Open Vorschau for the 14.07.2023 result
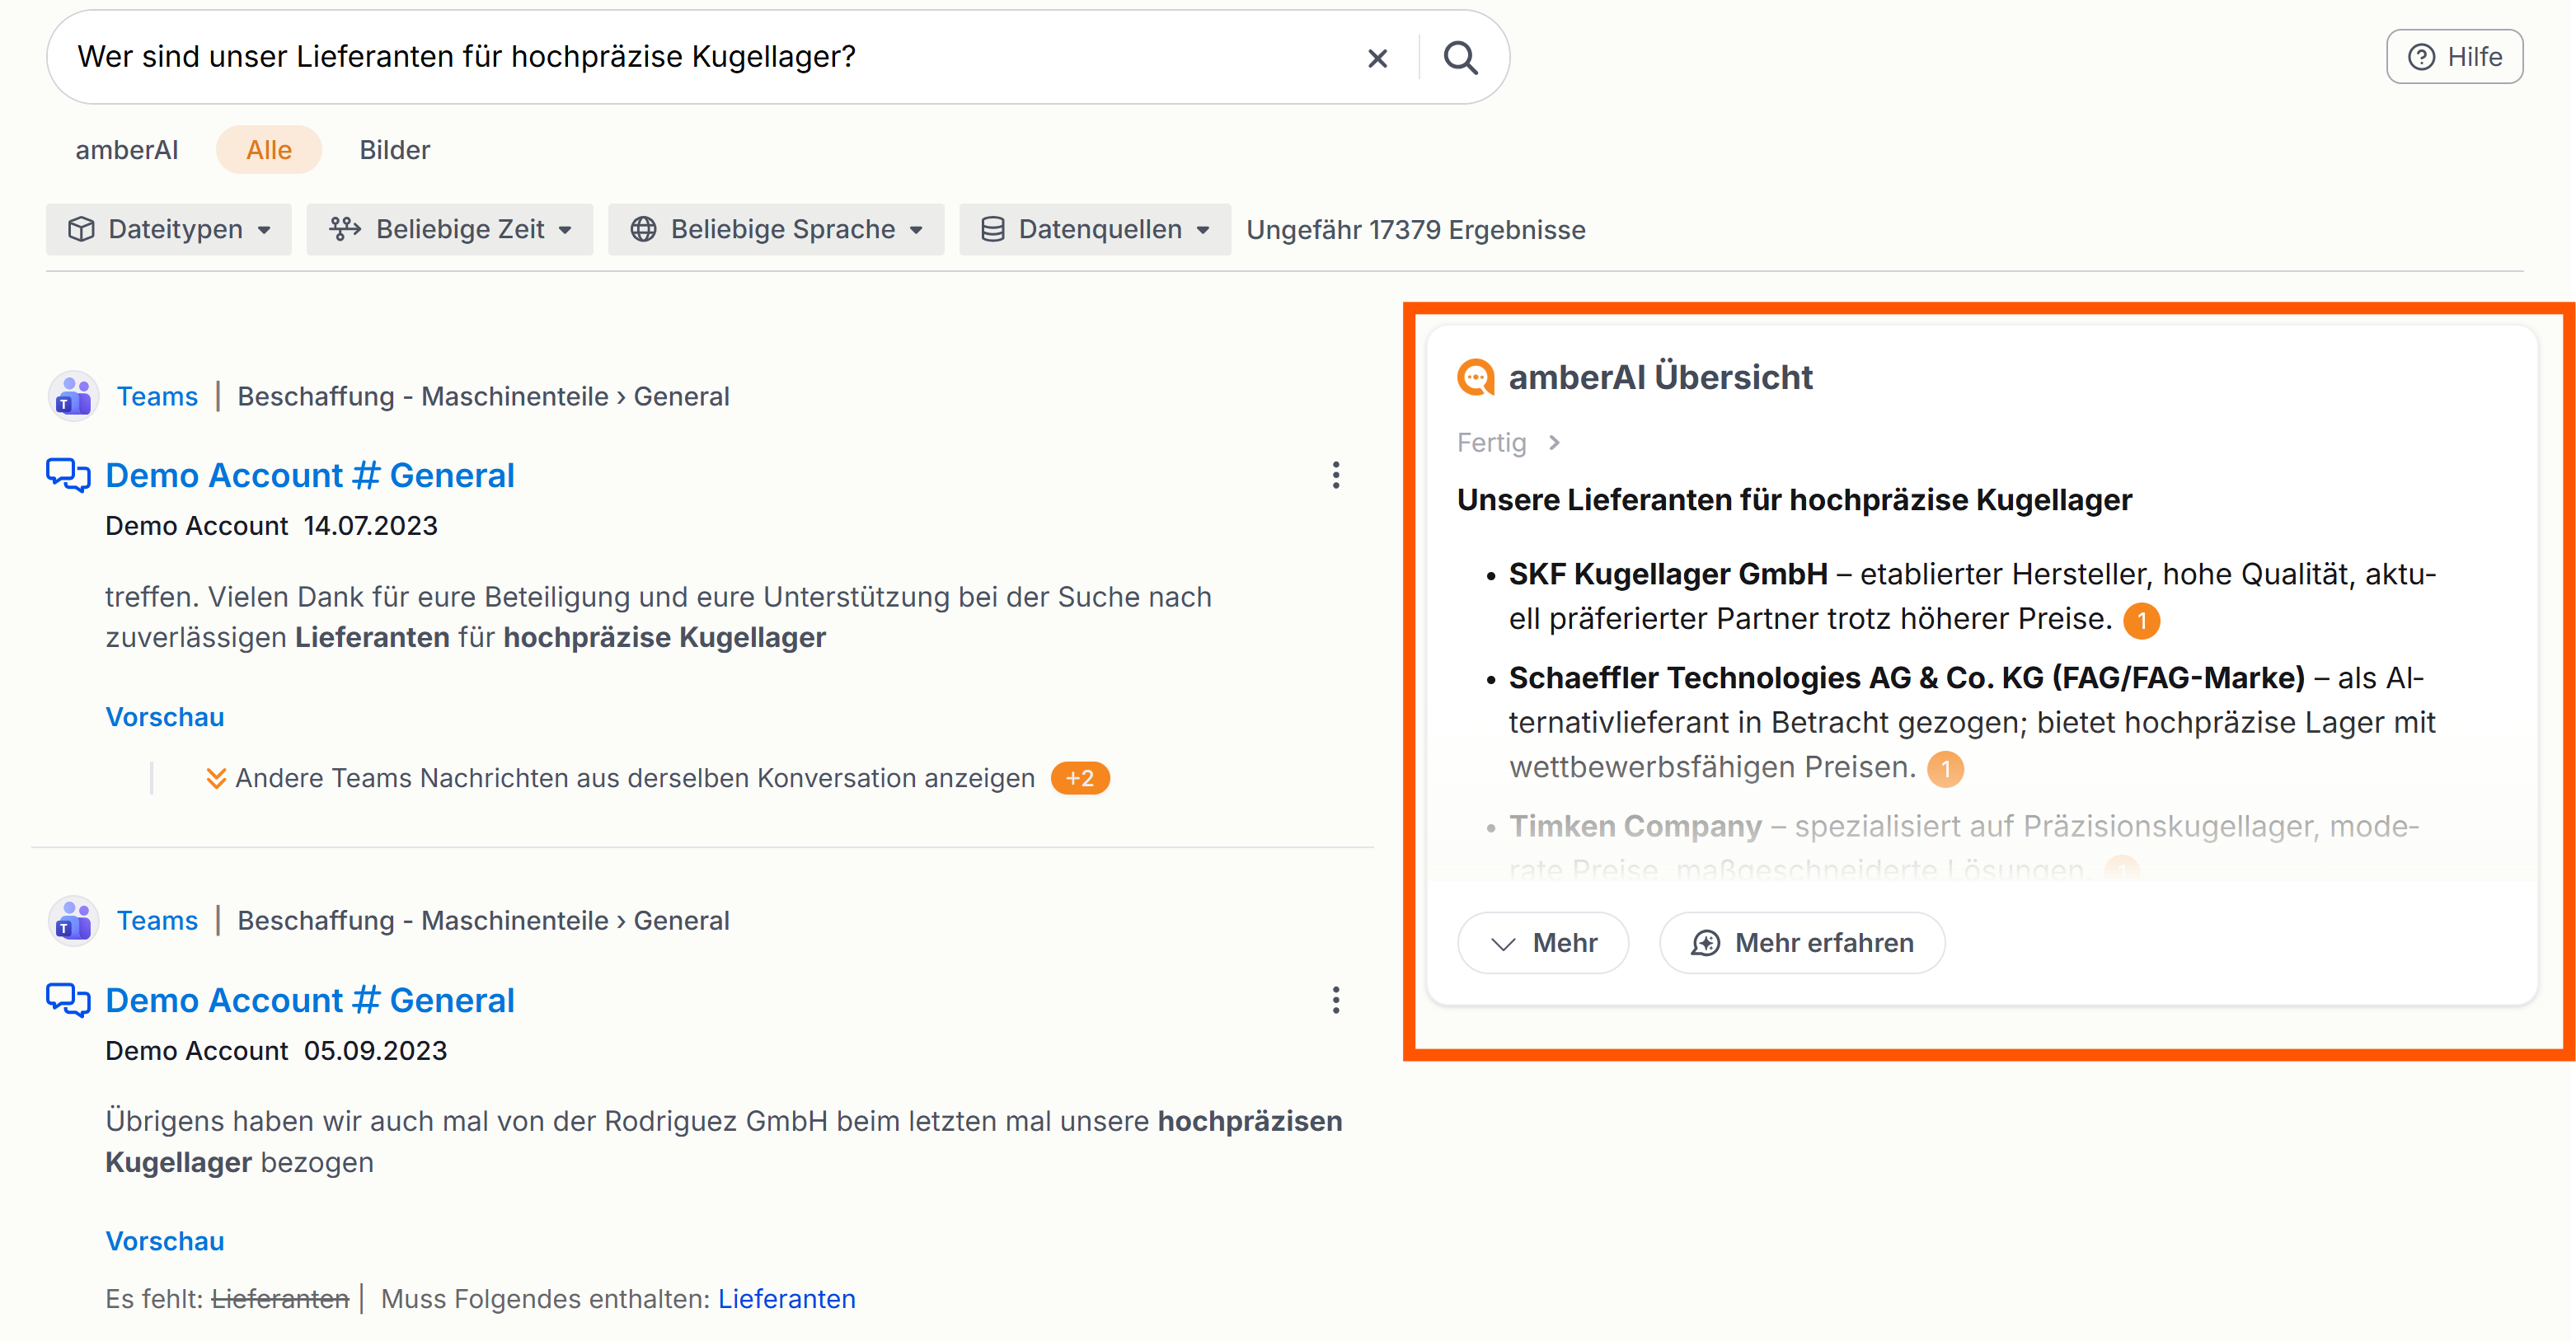2576x1341 pixels. (165, 717)
